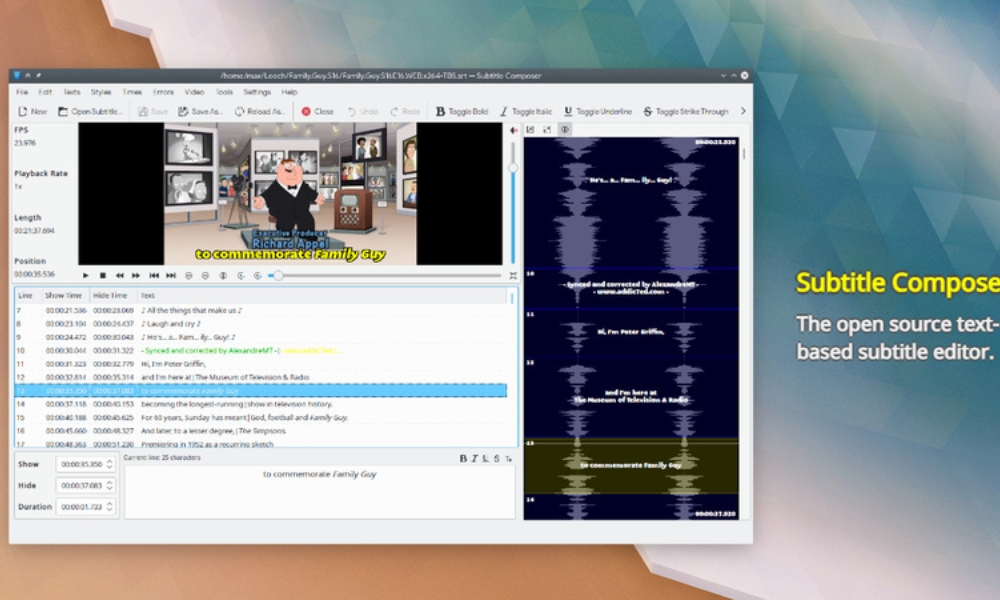1000x600 pixels.
Task: Toggle the eye icon above the waveform
Action: tap(565, 129)
